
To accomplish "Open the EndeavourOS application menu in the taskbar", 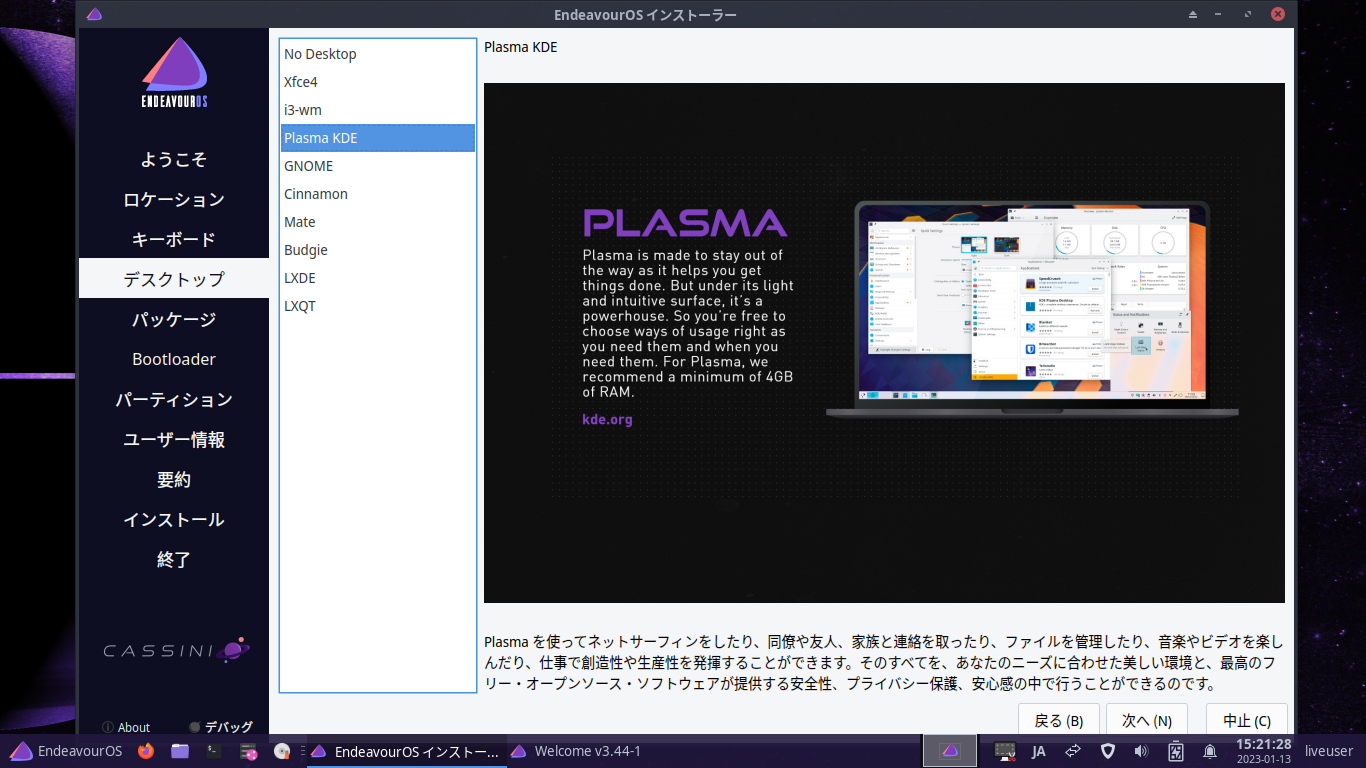I will (x=66, y=751).
